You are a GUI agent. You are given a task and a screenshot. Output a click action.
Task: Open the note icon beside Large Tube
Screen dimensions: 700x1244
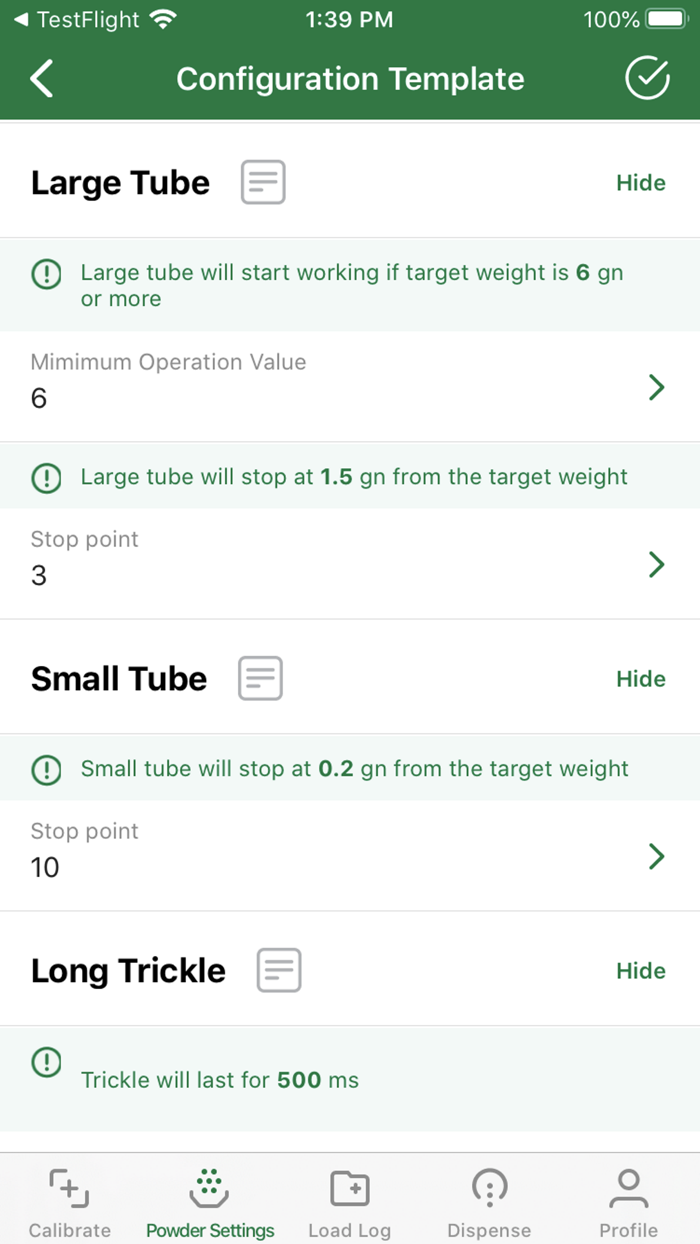(x=262, y=182)
